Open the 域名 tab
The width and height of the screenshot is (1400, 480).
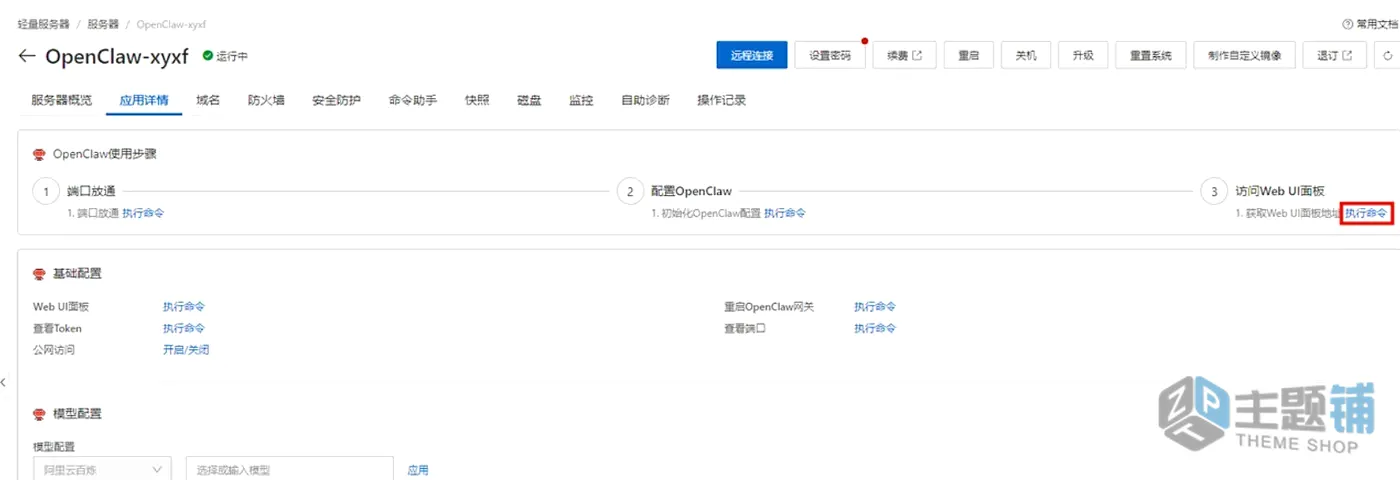coord(208,100)
